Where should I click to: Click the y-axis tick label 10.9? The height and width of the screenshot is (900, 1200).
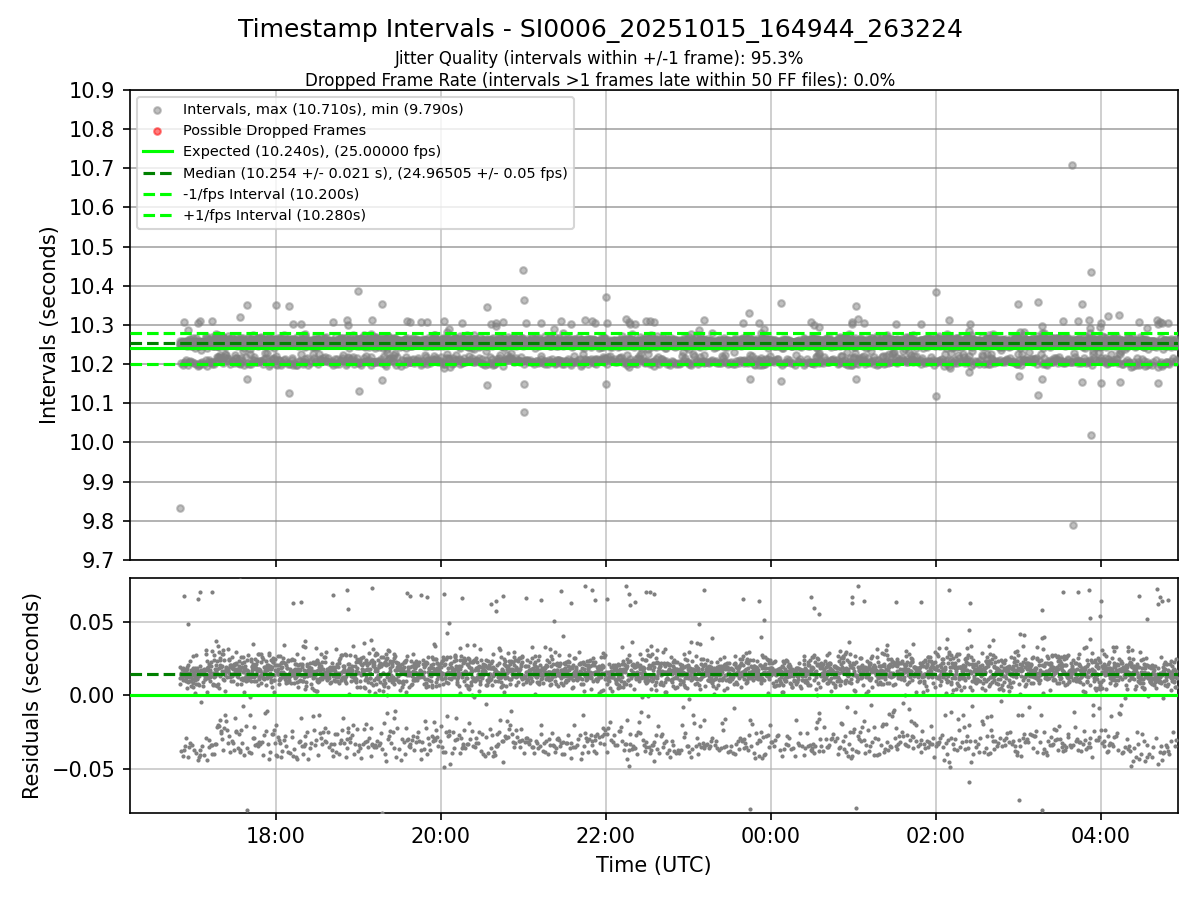[x=93, y=91]
